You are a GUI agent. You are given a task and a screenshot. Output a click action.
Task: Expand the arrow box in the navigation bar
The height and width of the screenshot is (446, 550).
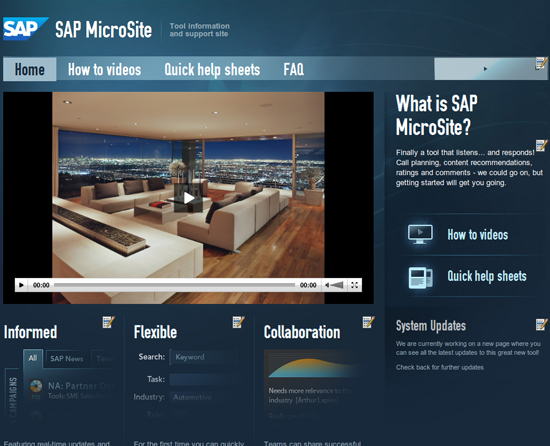[x=485, y=69]
